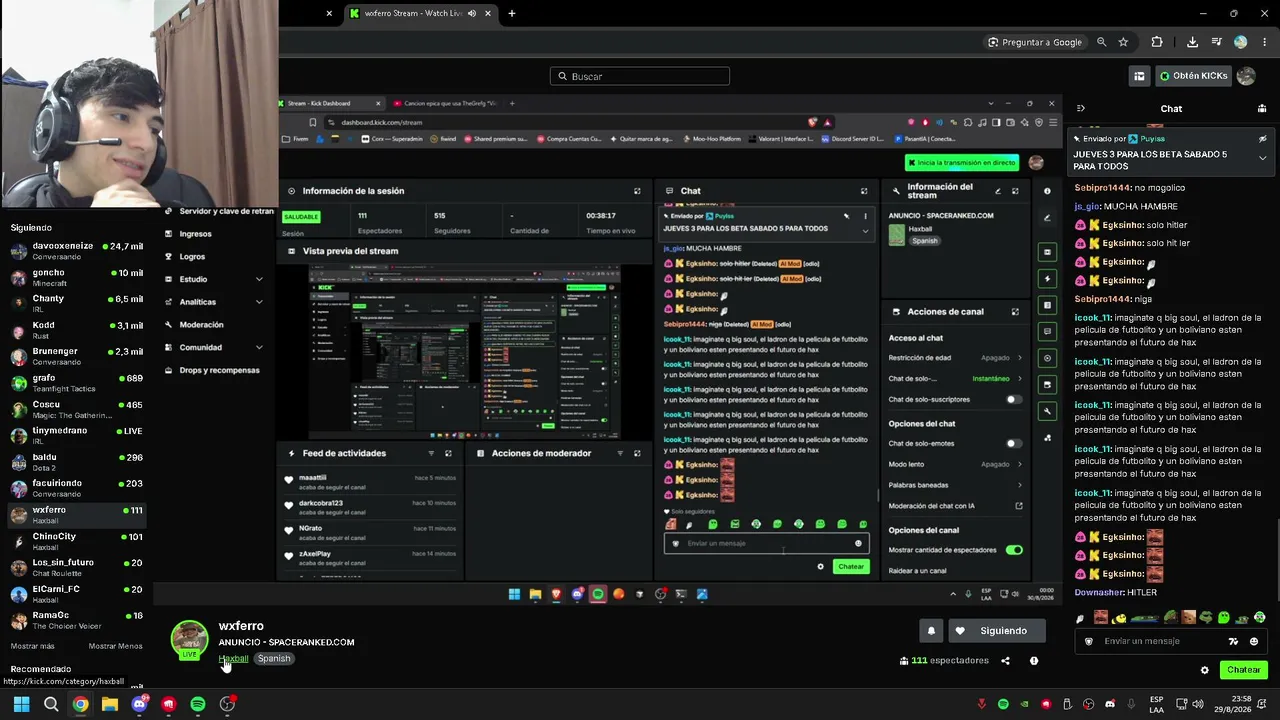Open Brunenger channel in following list
The image size is (1280, 720).
77,356
